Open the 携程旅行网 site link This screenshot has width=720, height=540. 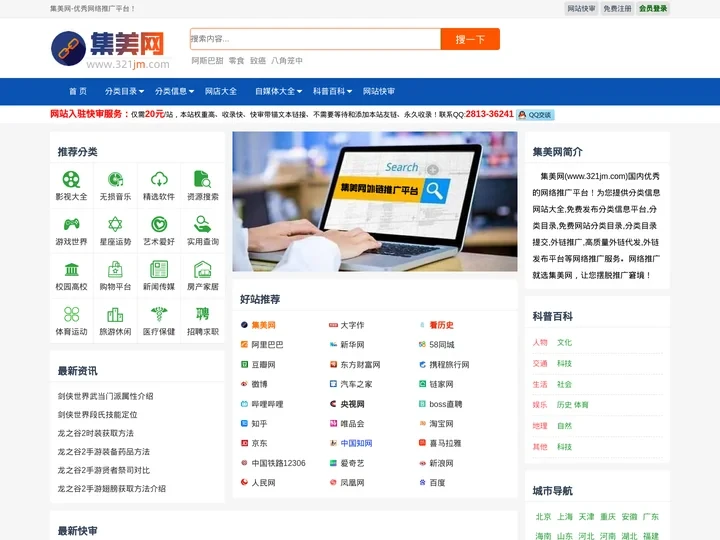(450, 365)
